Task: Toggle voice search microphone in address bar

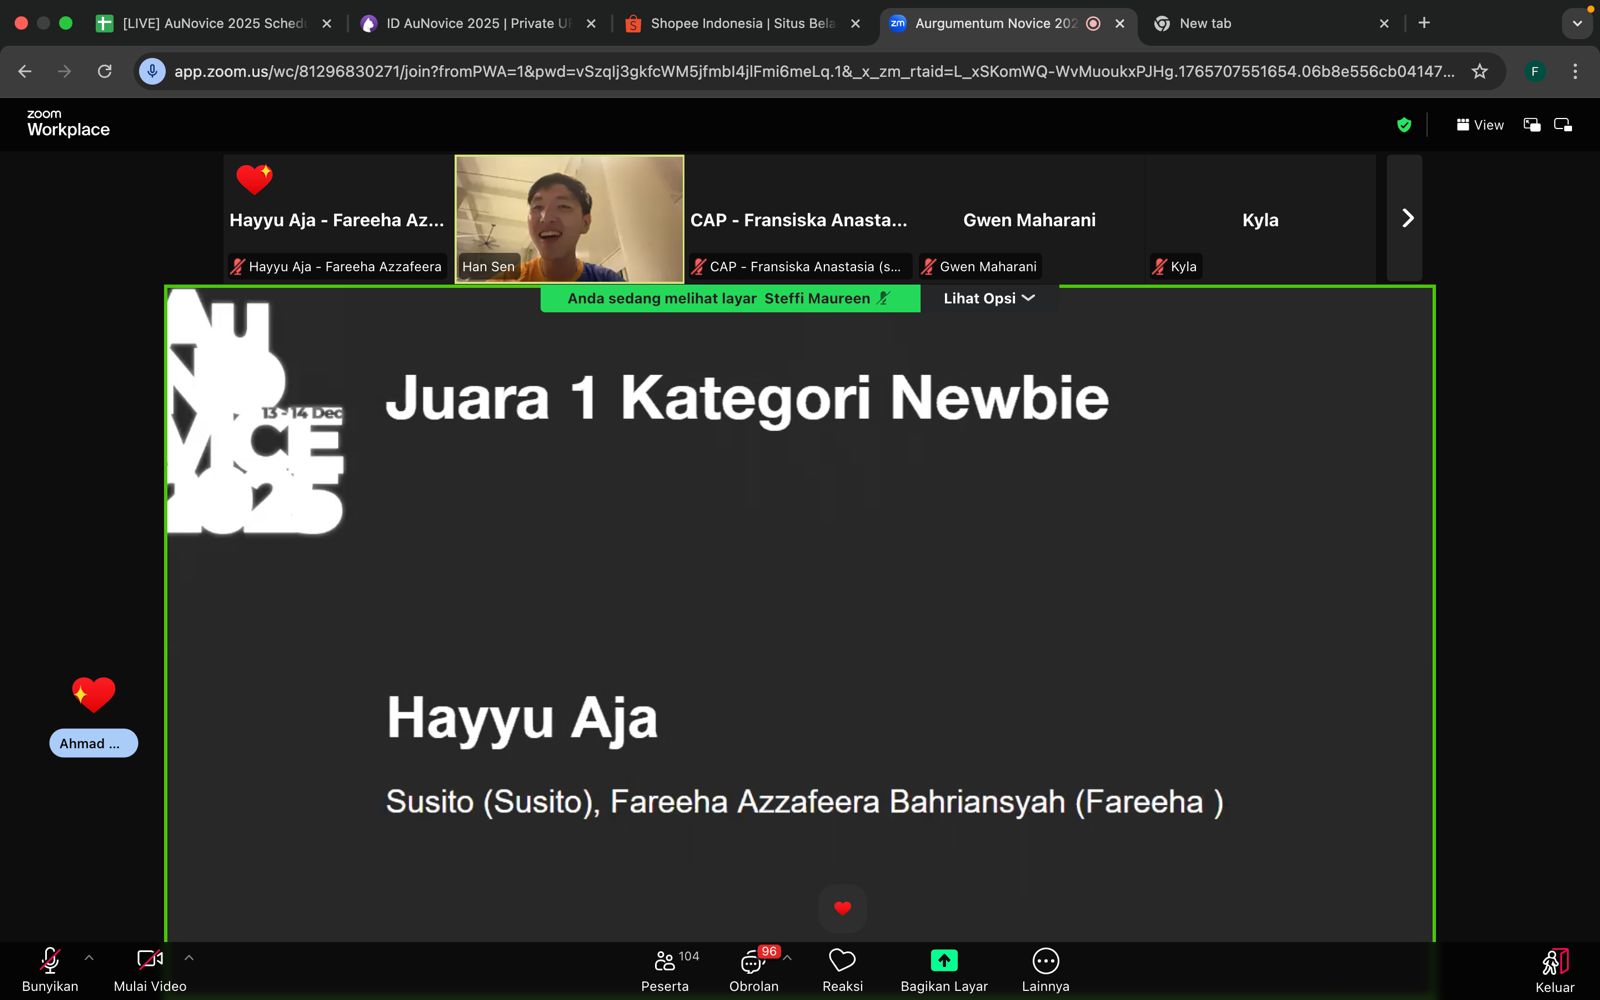Action: (x=152, y=71)
